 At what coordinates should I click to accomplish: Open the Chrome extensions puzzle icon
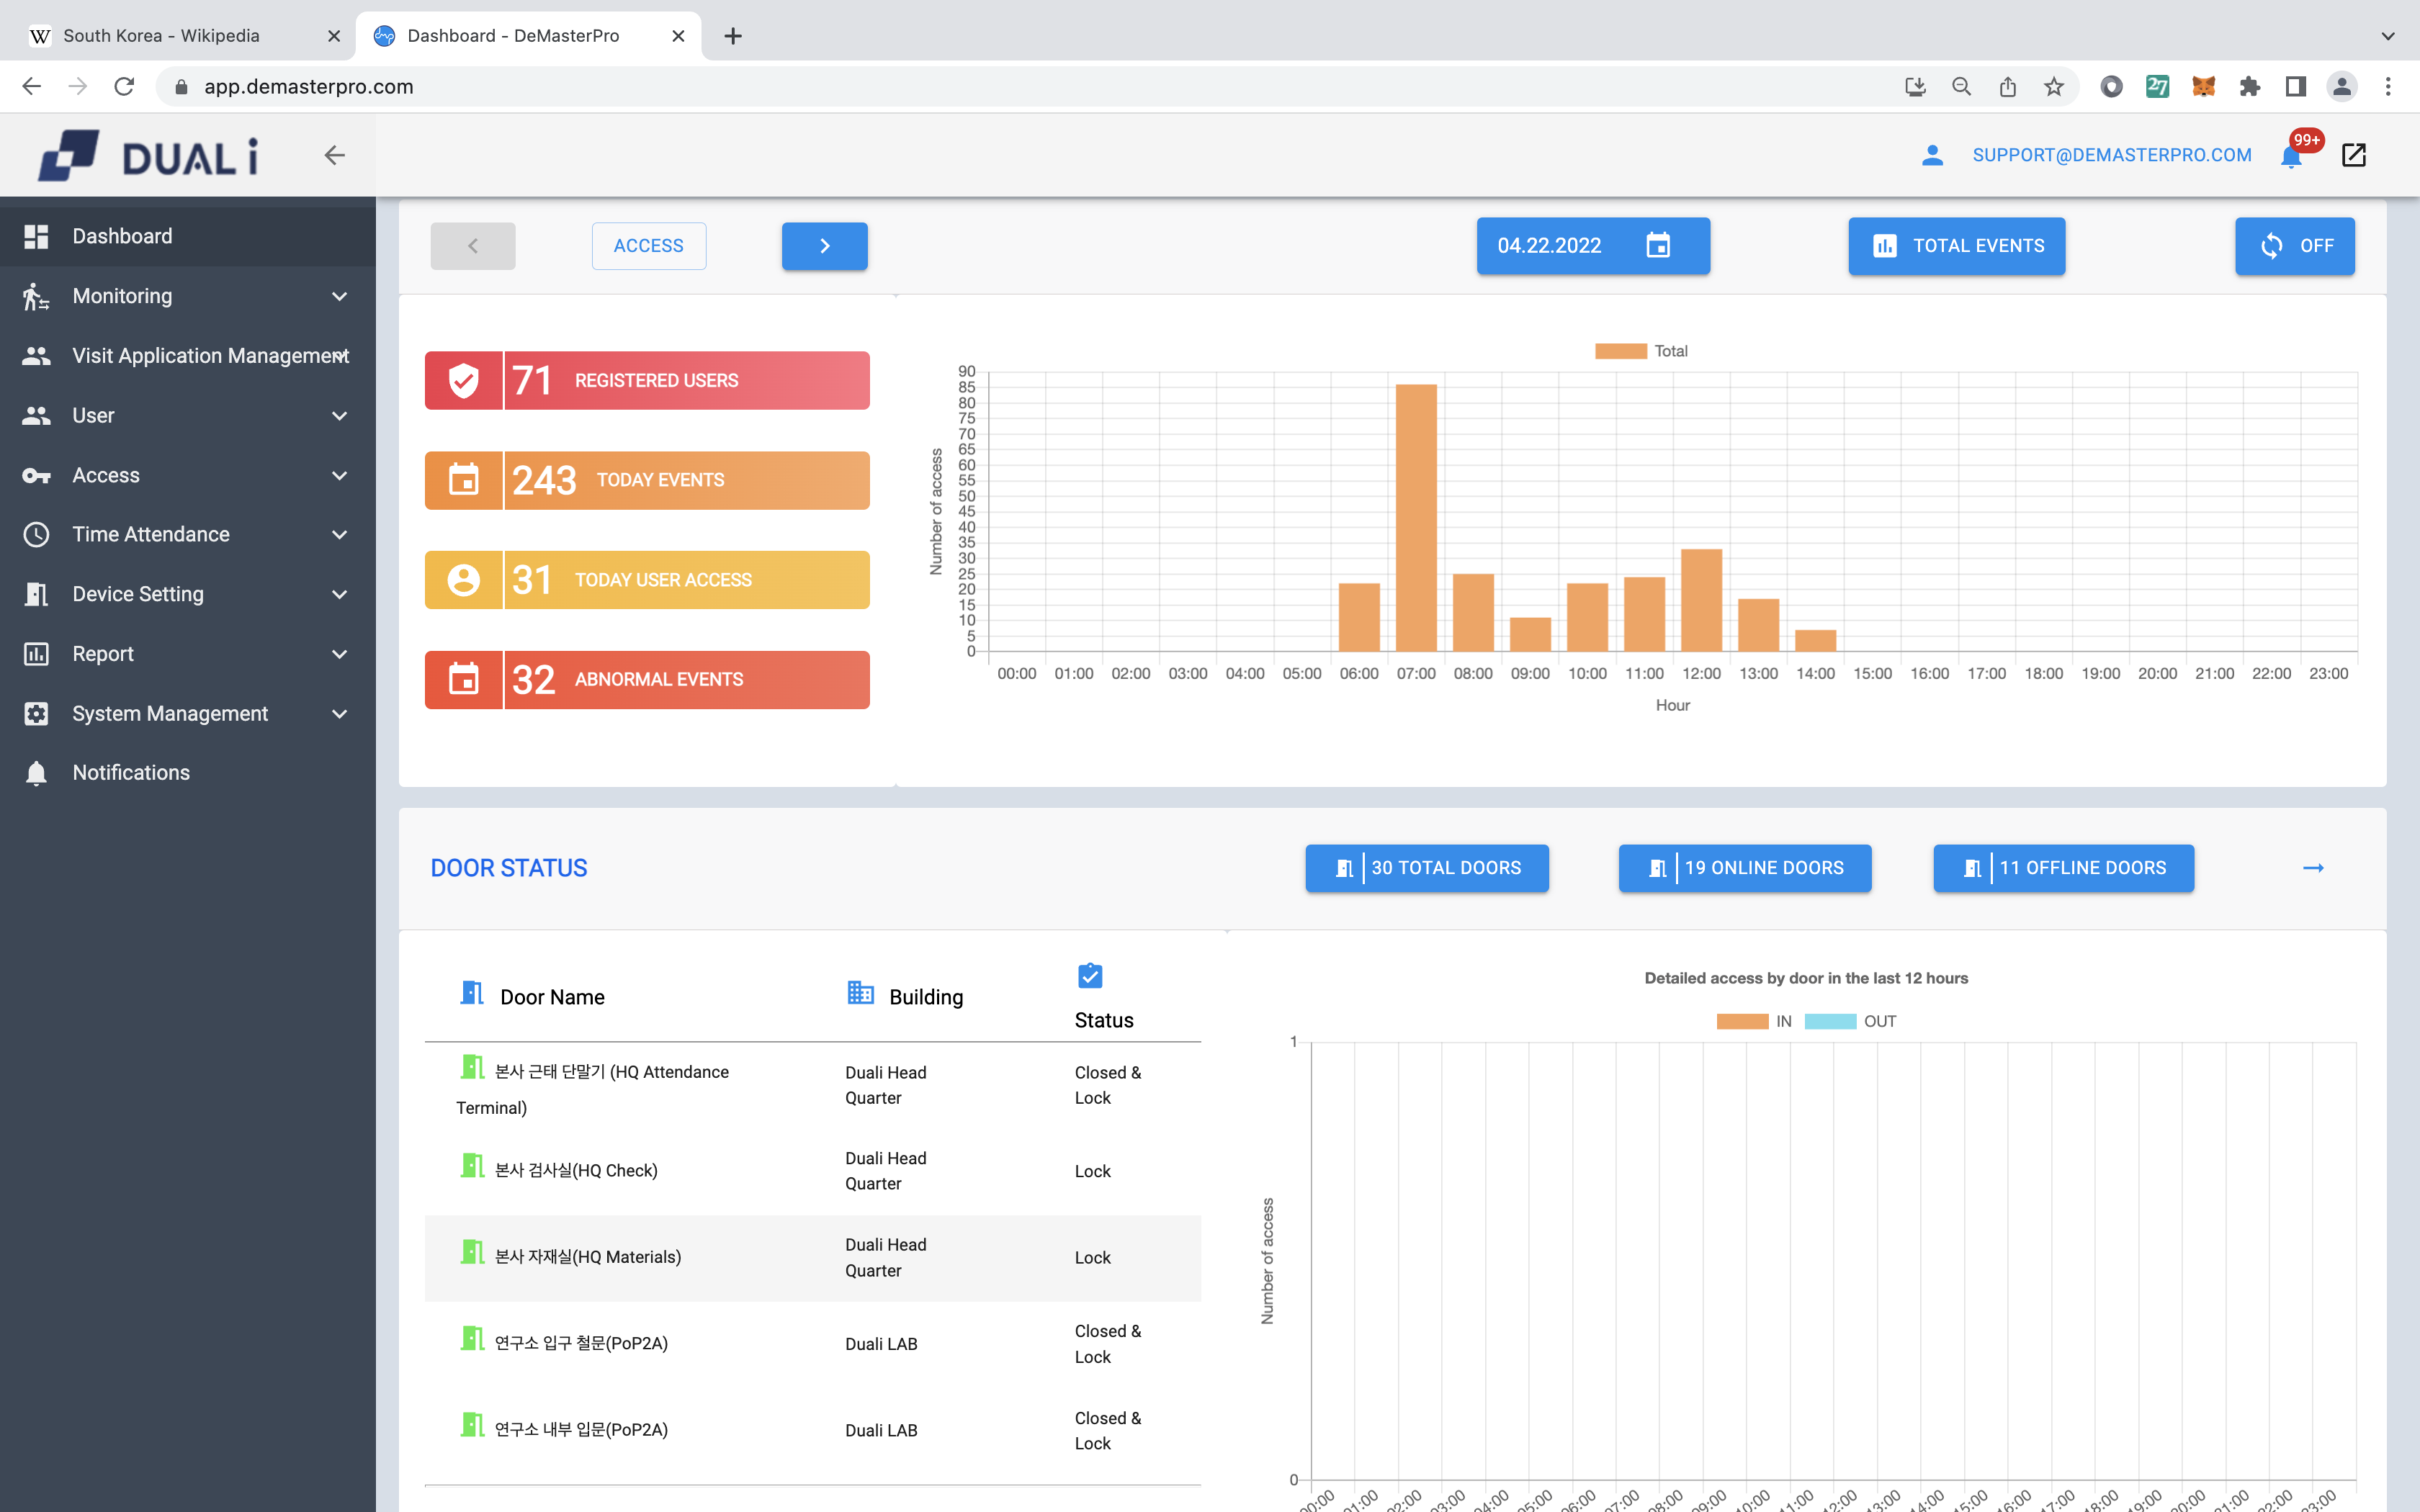click(x=2250, y=87)
